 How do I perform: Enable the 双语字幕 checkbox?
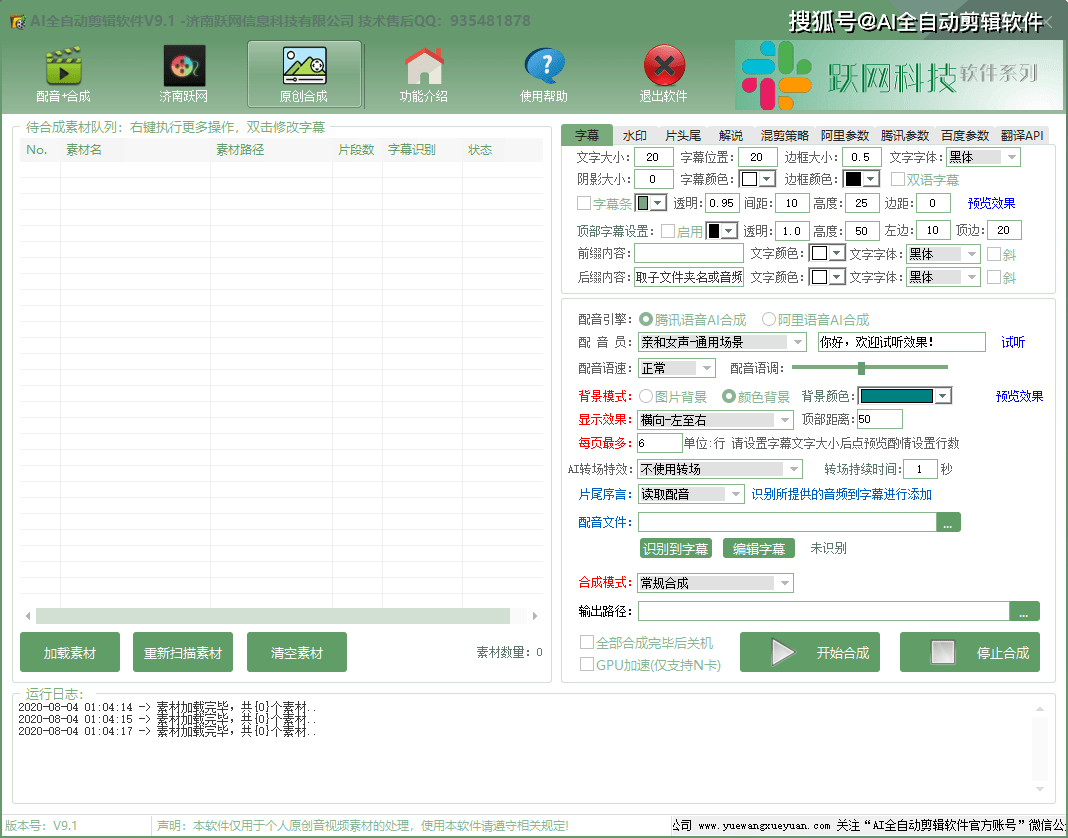coord(898,179)
